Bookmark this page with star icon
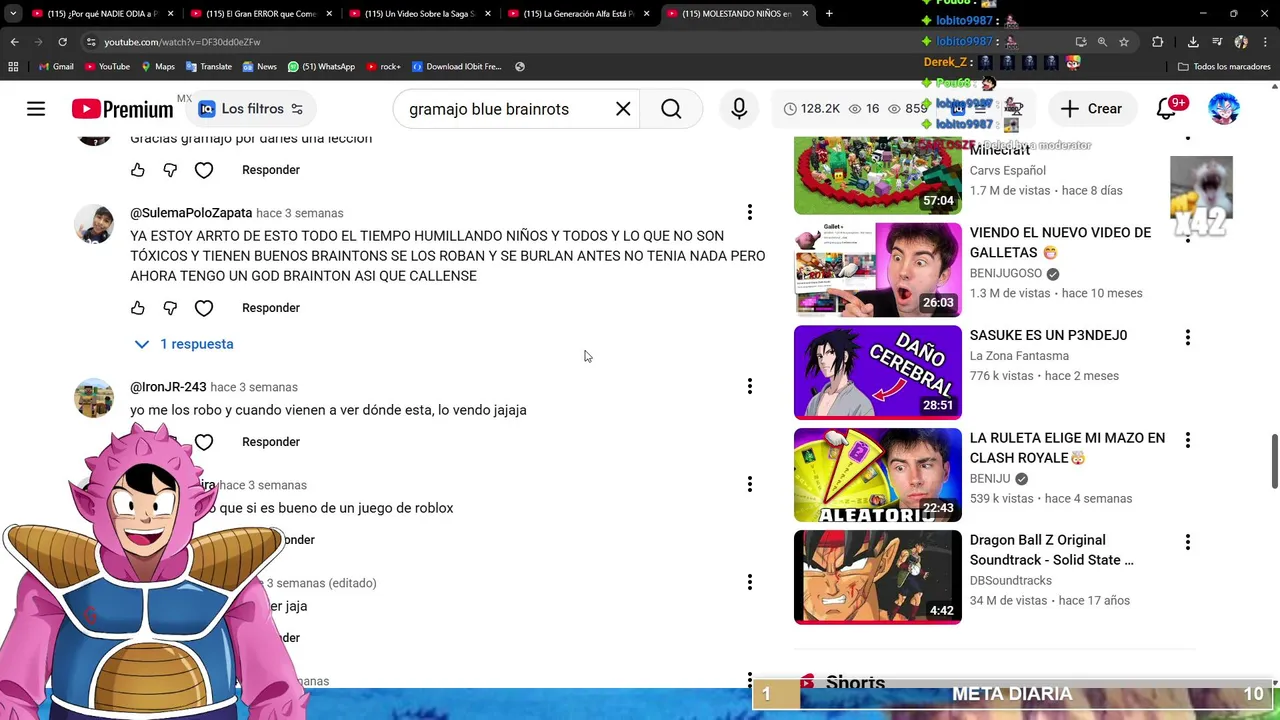Screen dimensions: 1280x720 (1124, 42)
